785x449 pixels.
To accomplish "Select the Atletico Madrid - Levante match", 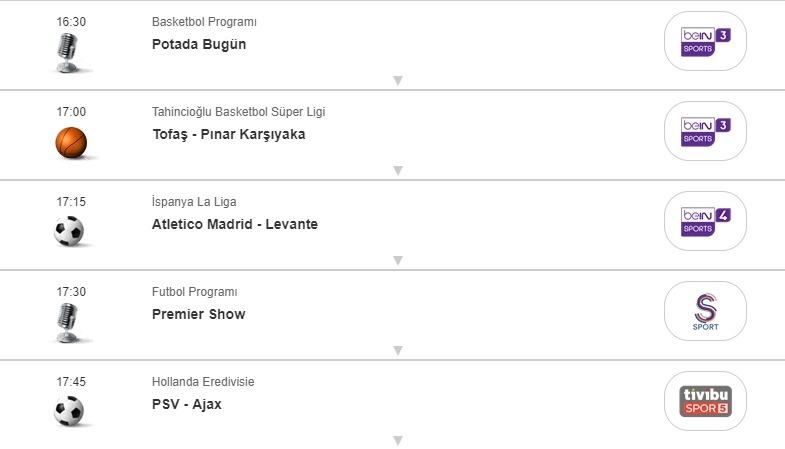I will point(234,224).
